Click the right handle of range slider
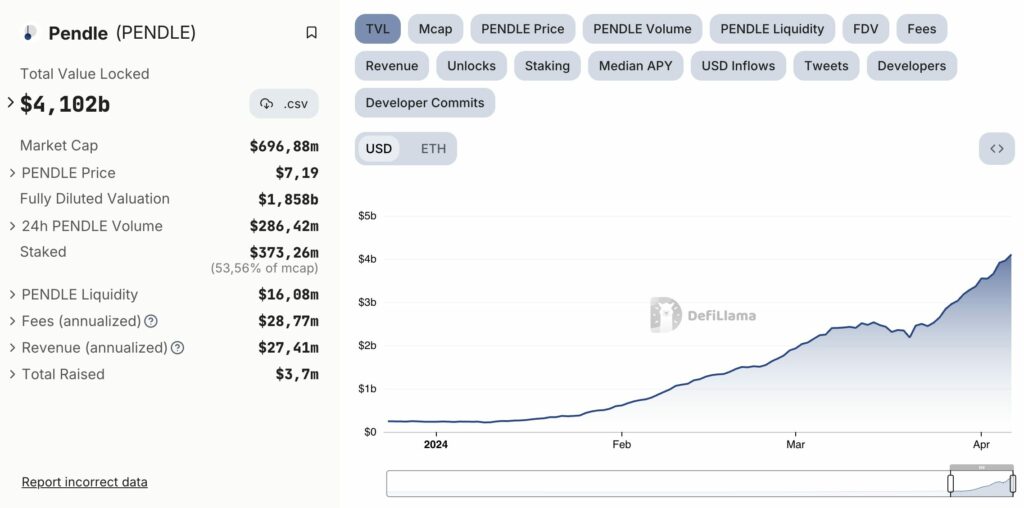The image size is (1024, 508). pos(1013,484)
